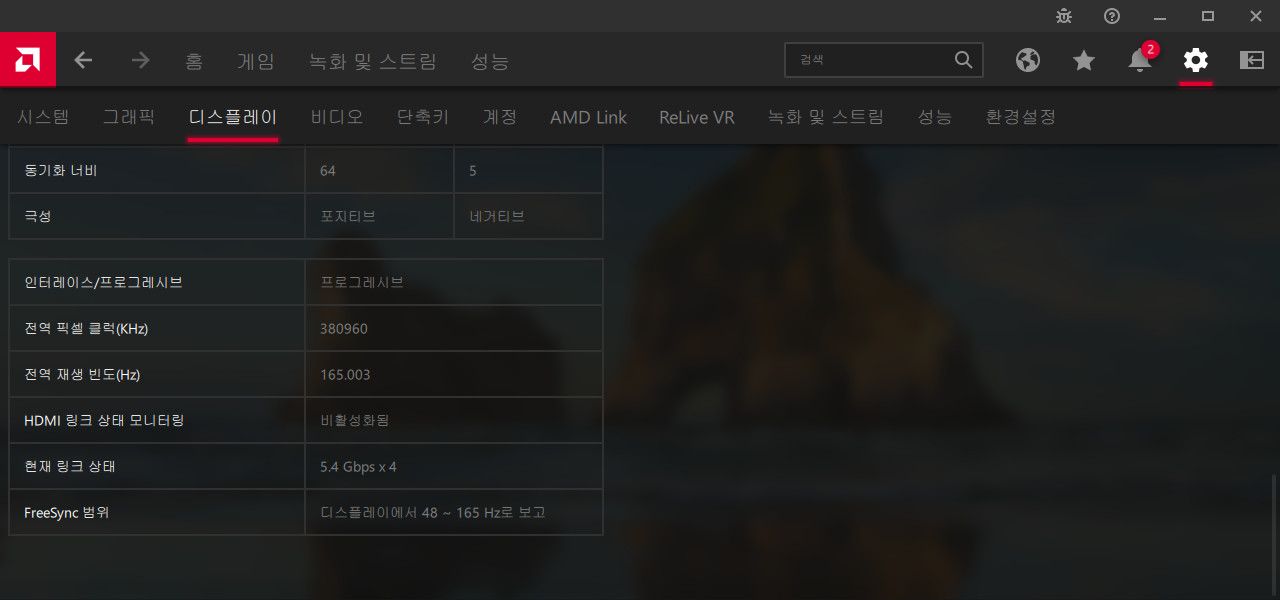Click the 48 ~ 165 Hz FreeSync value
1280x600 pixels.
pyautogui.click(x=433, y=513)
